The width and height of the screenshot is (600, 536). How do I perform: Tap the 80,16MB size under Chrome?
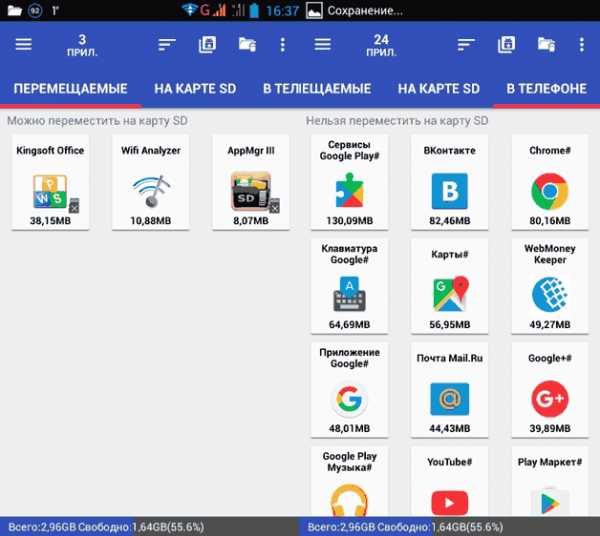550,221
